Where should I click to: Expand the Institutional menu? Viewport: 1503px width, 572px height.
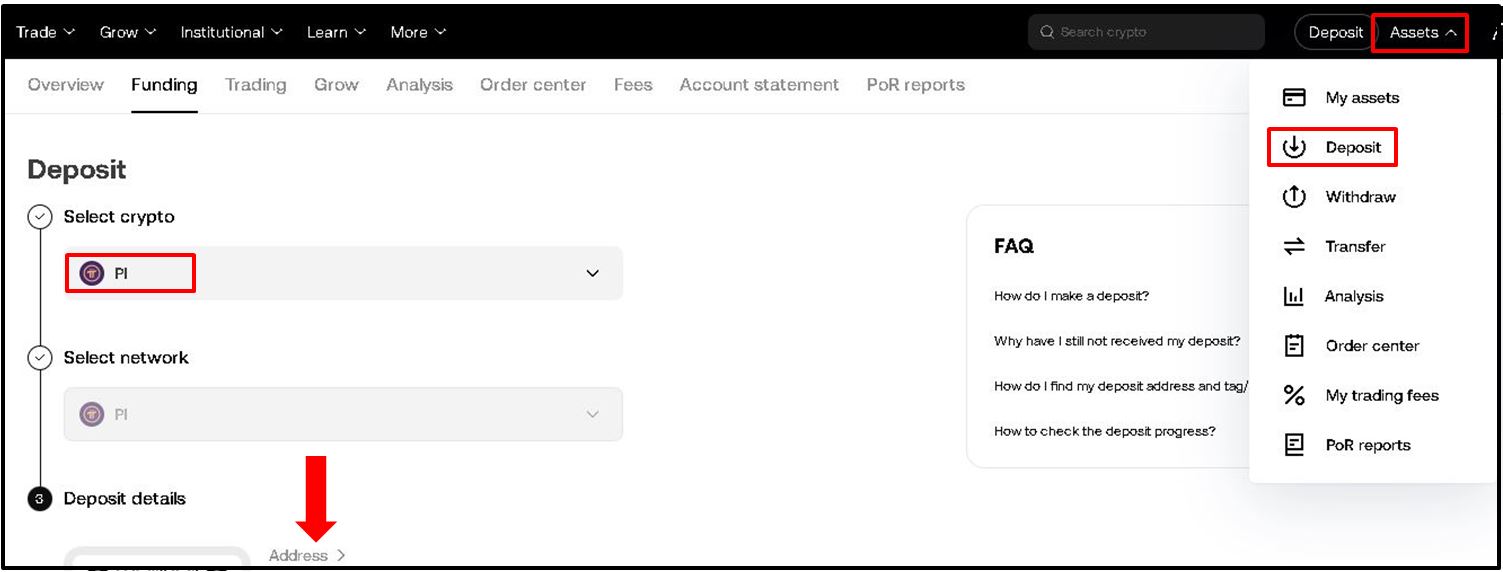[231, 32]
